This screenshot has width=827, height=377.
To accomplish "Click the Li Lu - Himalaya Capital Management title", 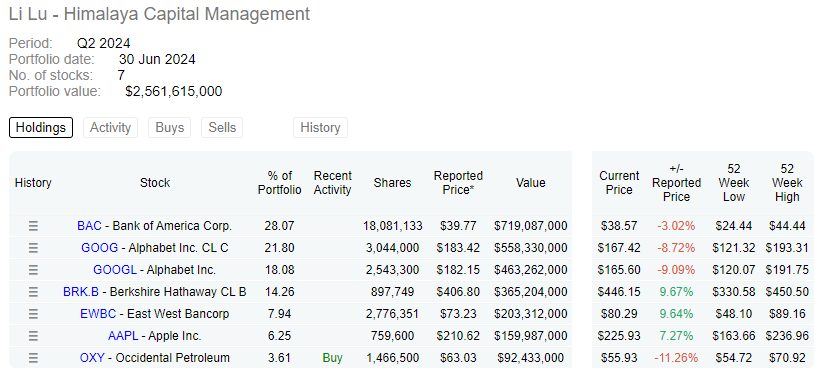I will click(x=159, y=14).
